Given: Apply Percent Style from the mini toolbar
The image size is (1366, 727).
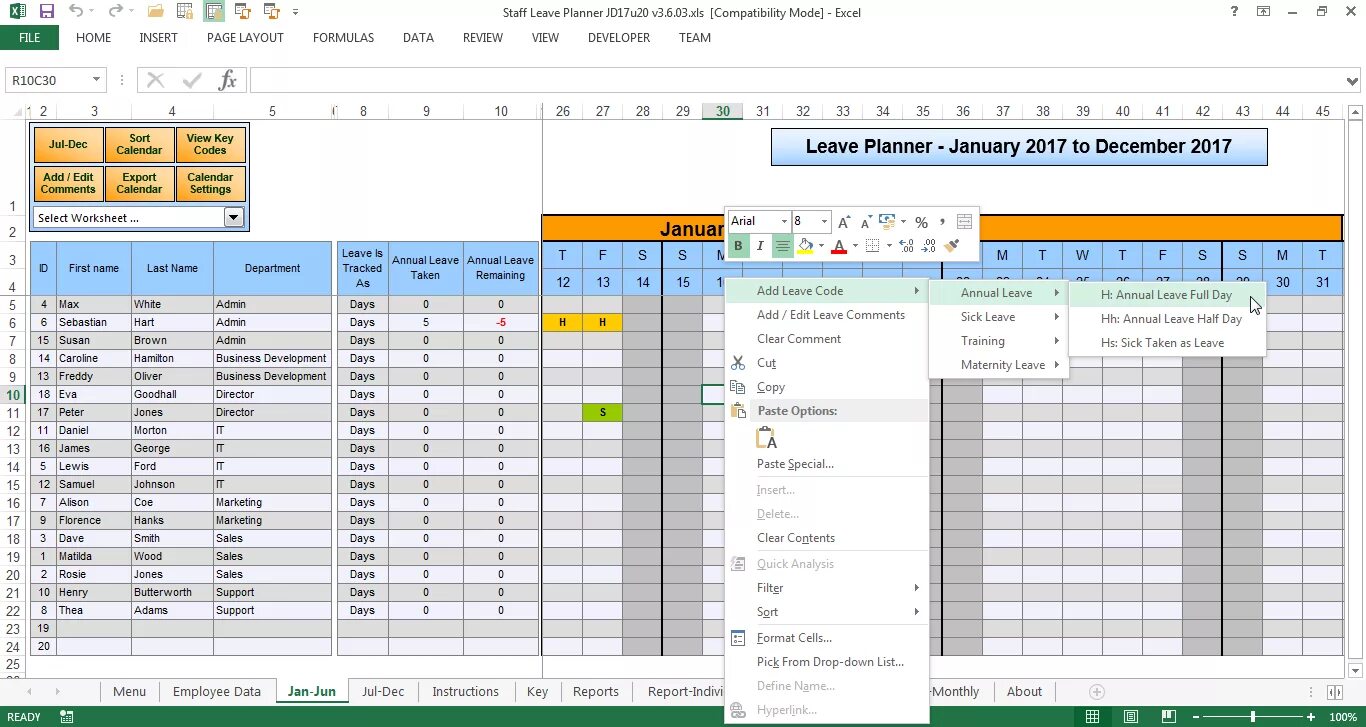Looking at the screenshot, I should (921, 222).
